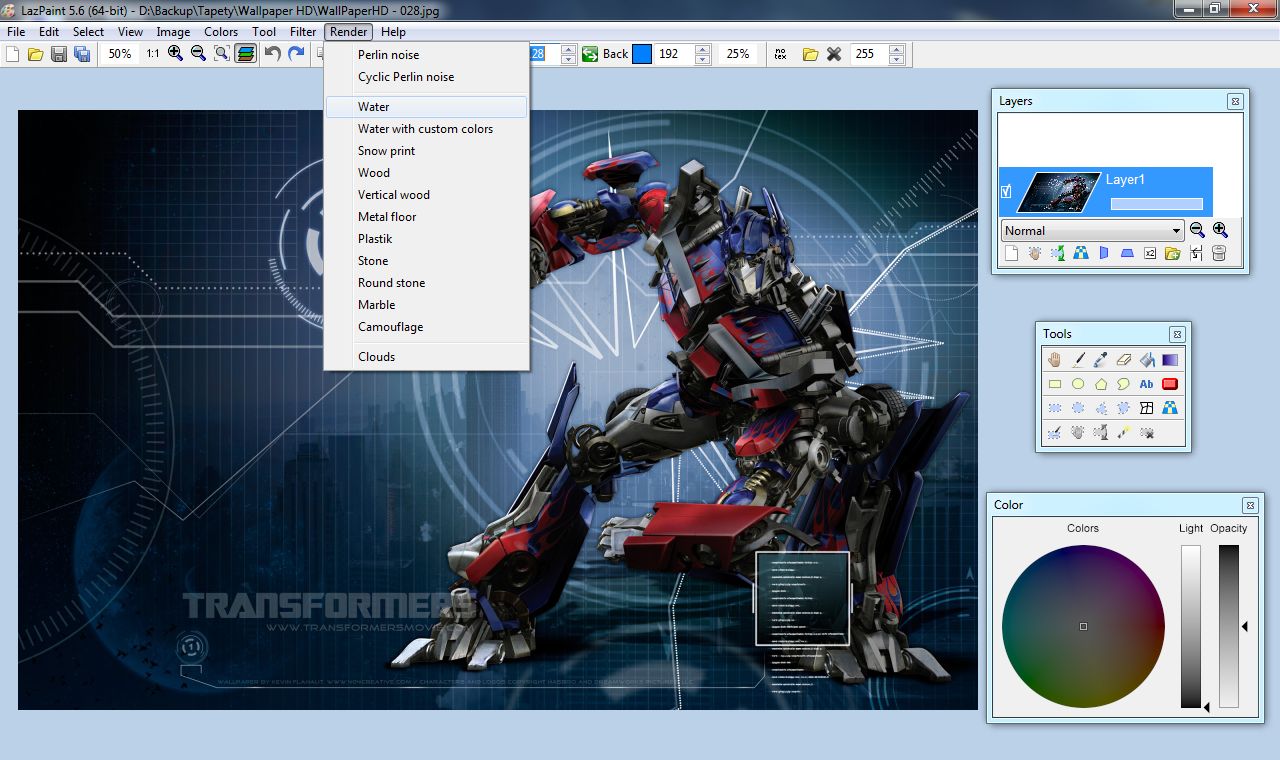This screenshot has width=1280, height=760.
Task: Click the Layer1 opacity bar
Action: (1156, 204)
